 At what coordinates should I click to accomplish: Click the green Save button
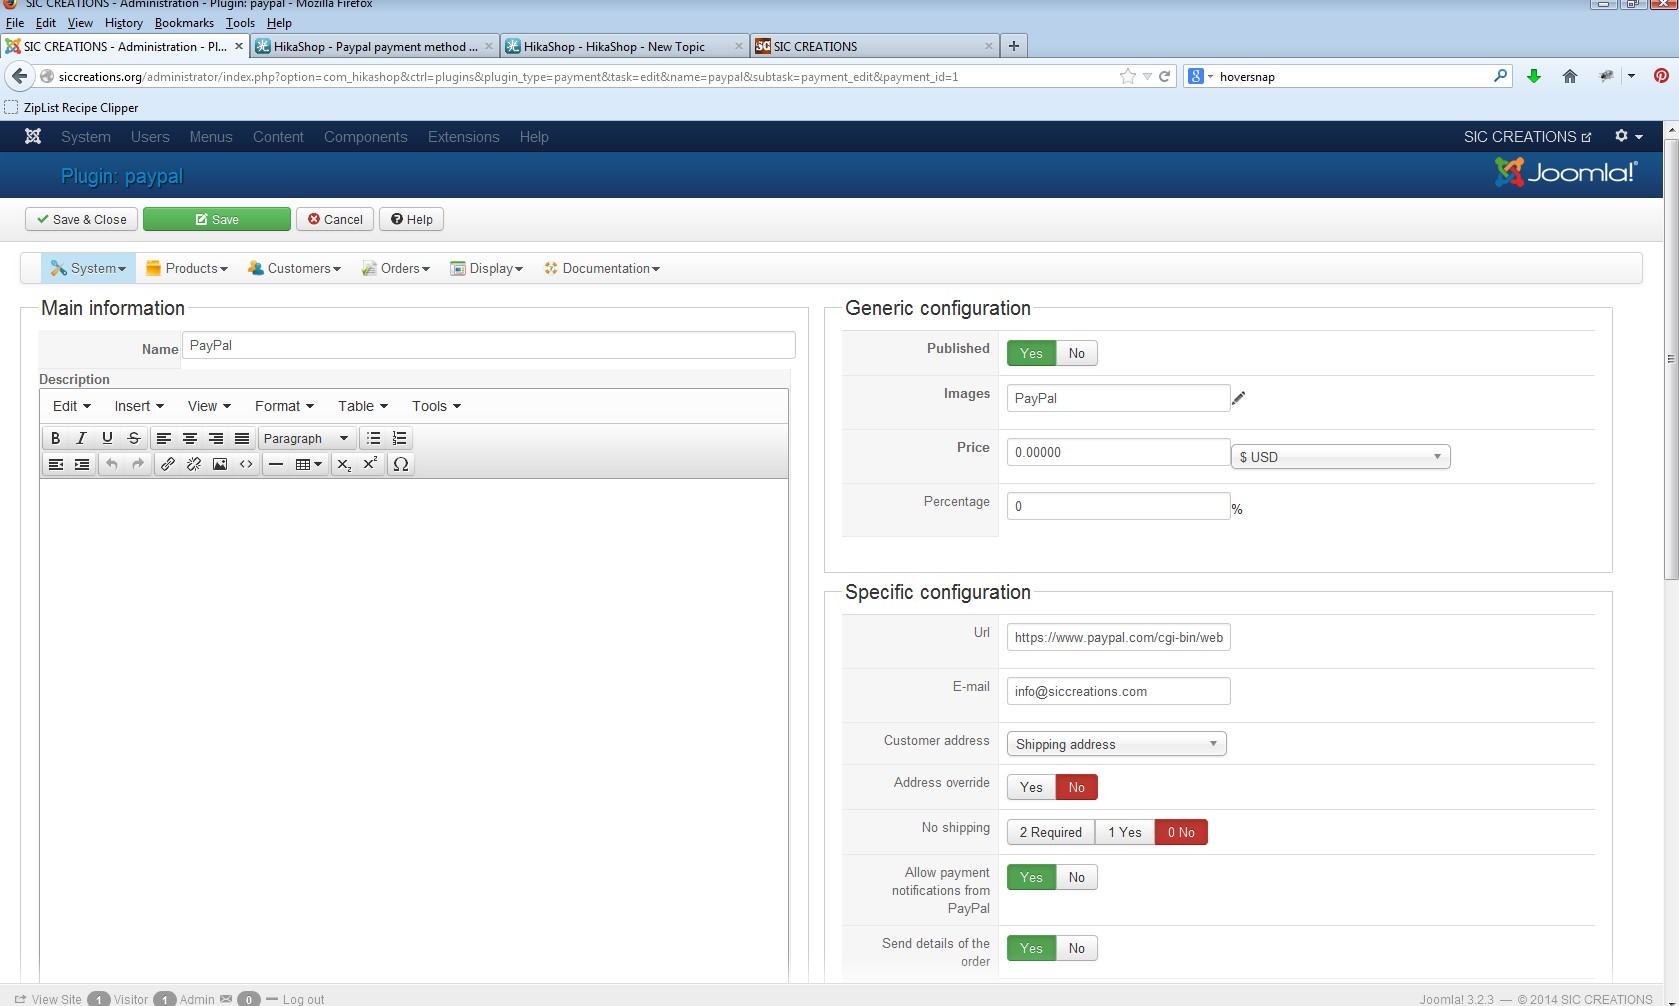click(x=217, y=219)
